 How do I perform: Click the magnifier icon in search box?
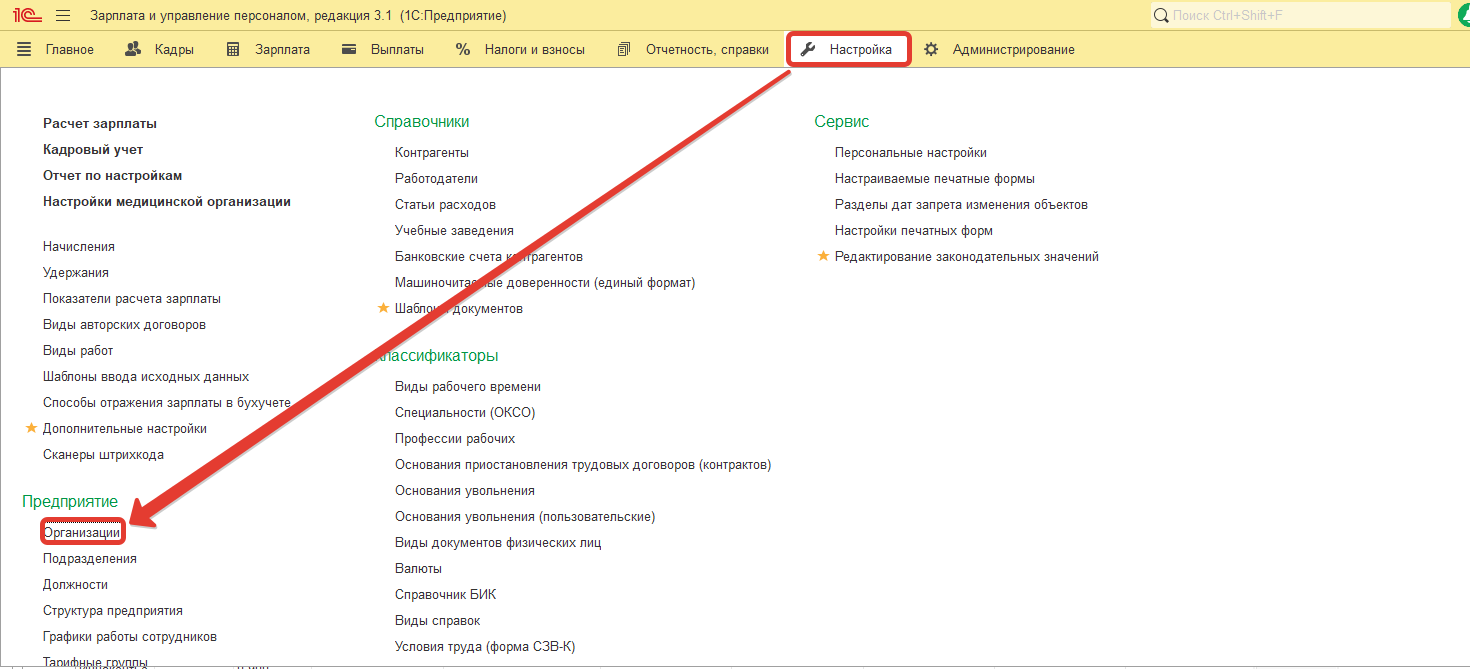(1161, 16)
